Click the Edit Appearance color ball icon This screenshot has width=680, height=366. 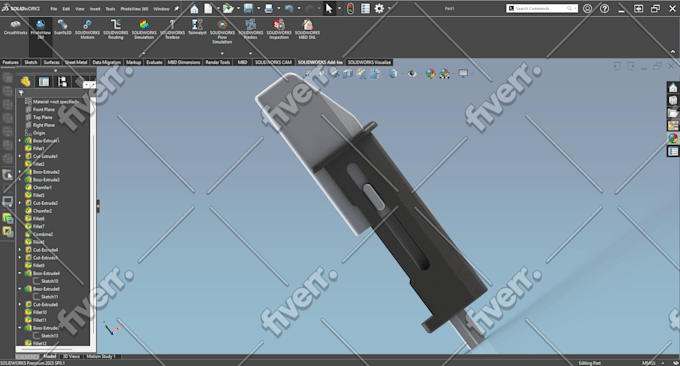click(430, 74)
